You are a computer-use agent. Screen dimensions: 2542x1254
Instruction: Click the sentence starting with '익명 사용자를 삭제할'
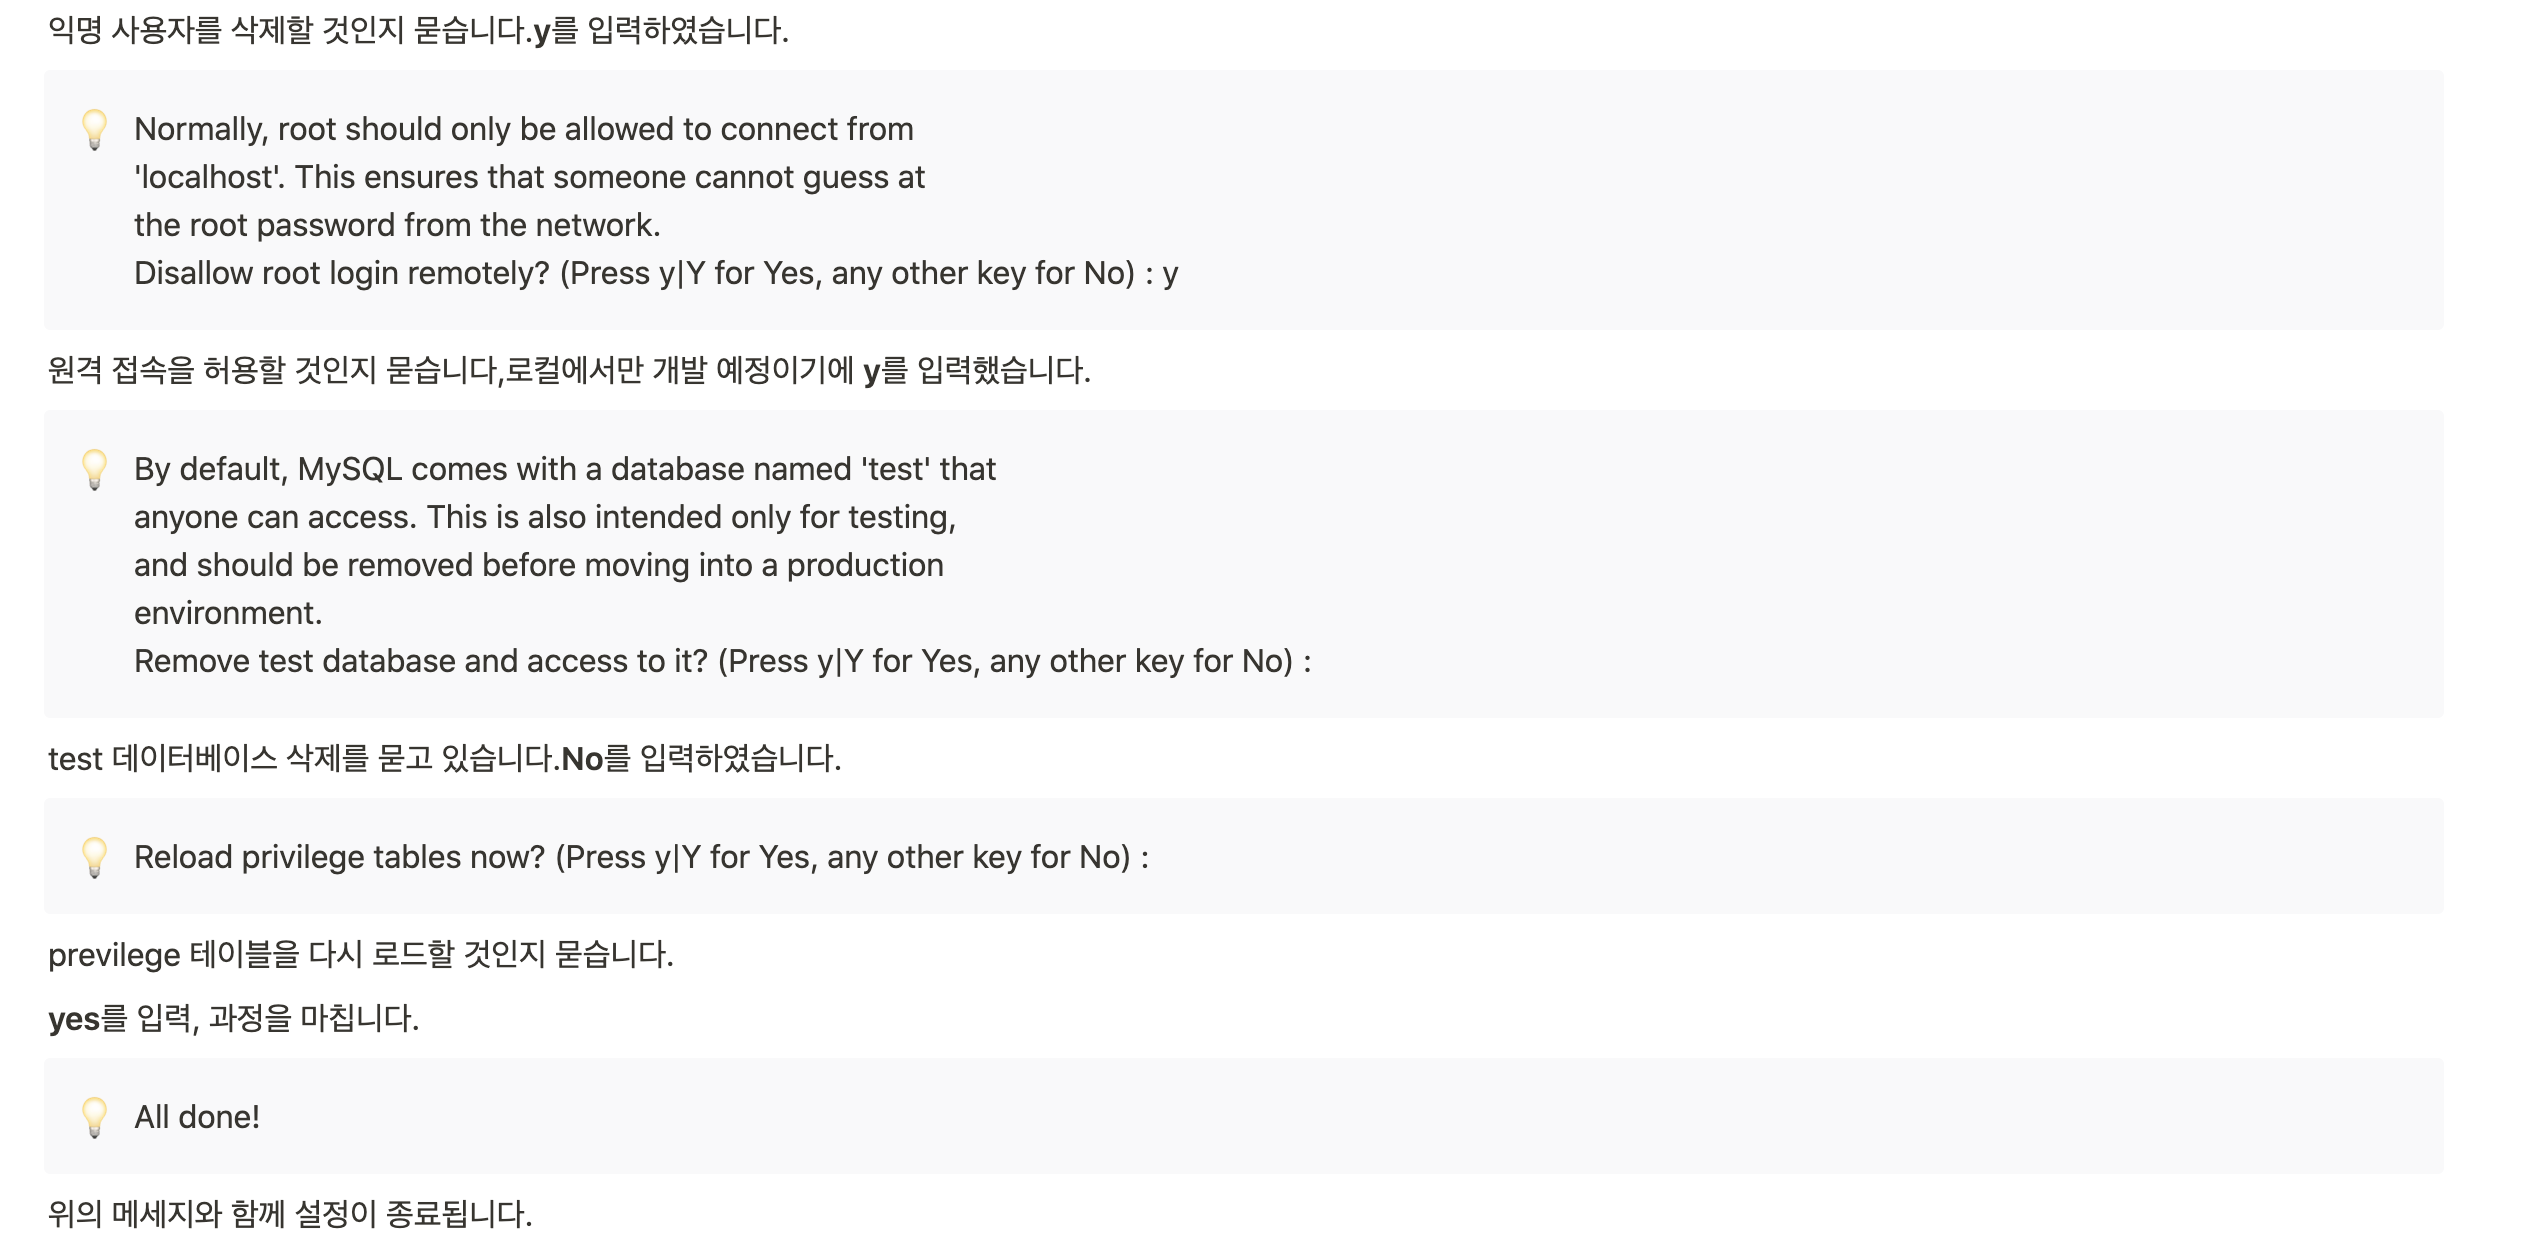418,31
